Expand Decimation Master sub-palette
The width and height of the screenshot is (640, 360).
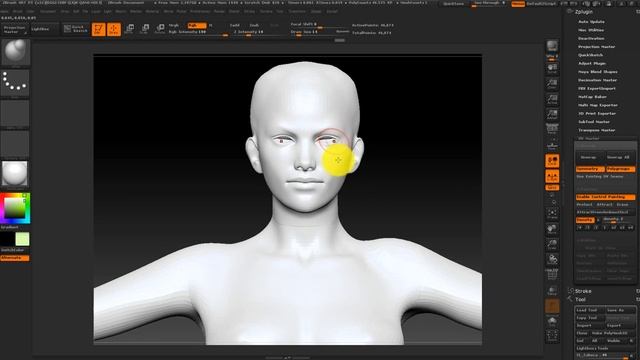tap(598, 80)
